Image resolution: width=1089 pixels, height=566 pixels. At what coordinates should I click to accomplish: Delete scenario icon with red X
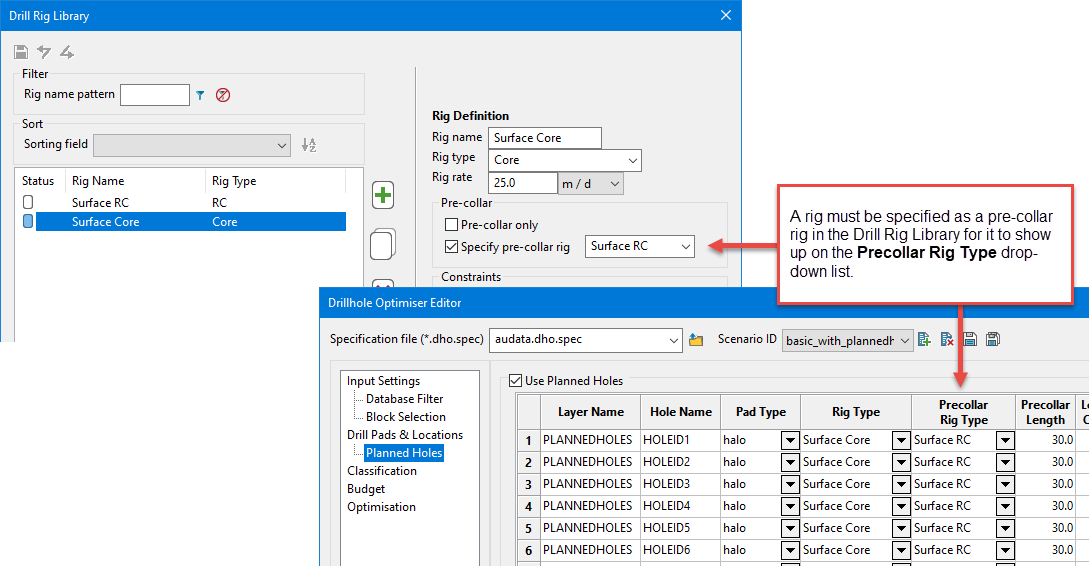click(x=947, y=340)
